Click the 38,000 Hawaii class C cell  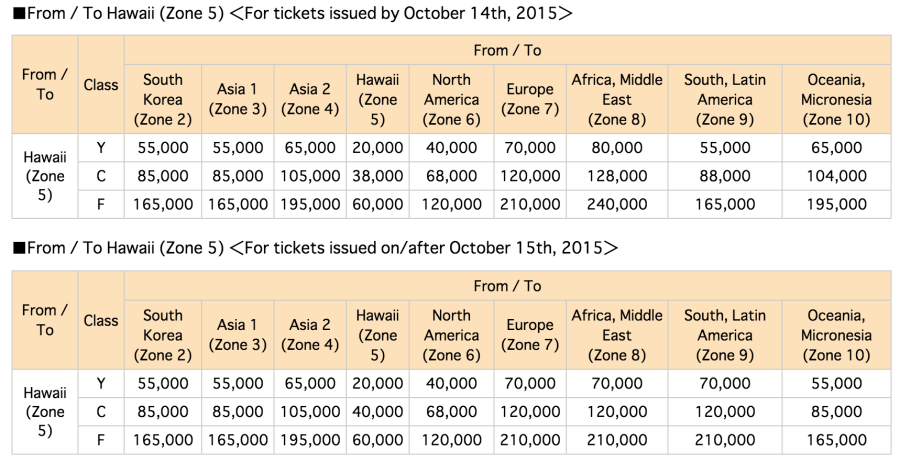coord(378,176)
